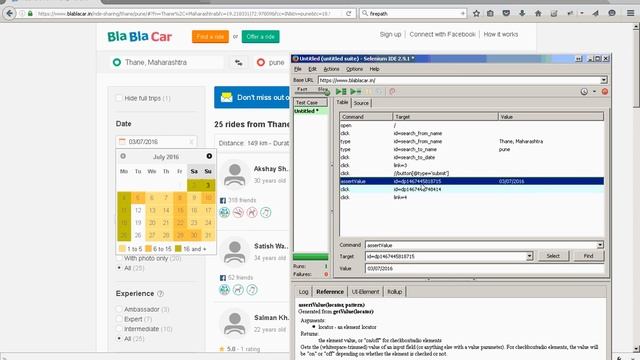Screen dimensions: 640x360
Task: Open the Help menu in Selenium IDE
Action: [x=374, y=69]
